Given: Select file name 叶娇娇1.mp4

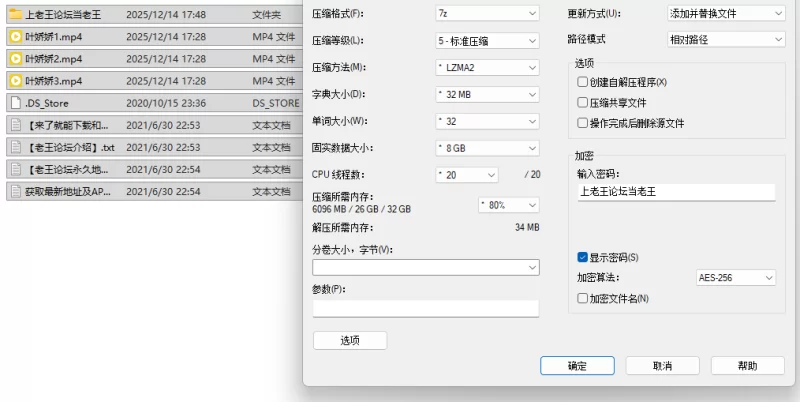Looking at the screenshot, I should point(54,37).
